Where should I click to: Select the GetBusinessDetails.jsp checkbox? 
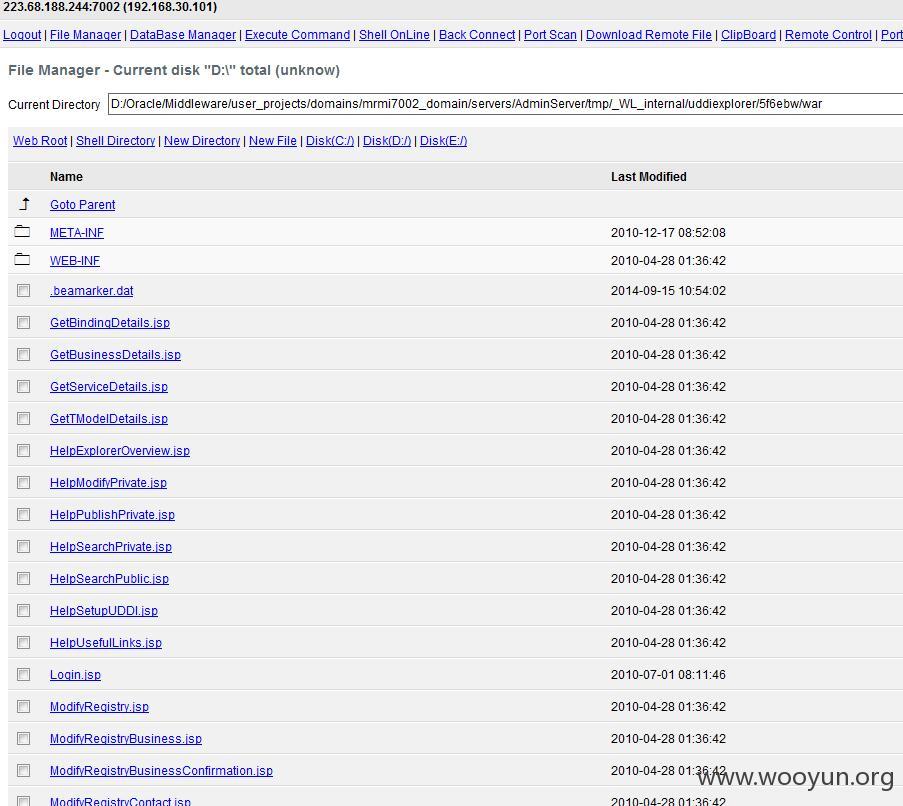24,354
